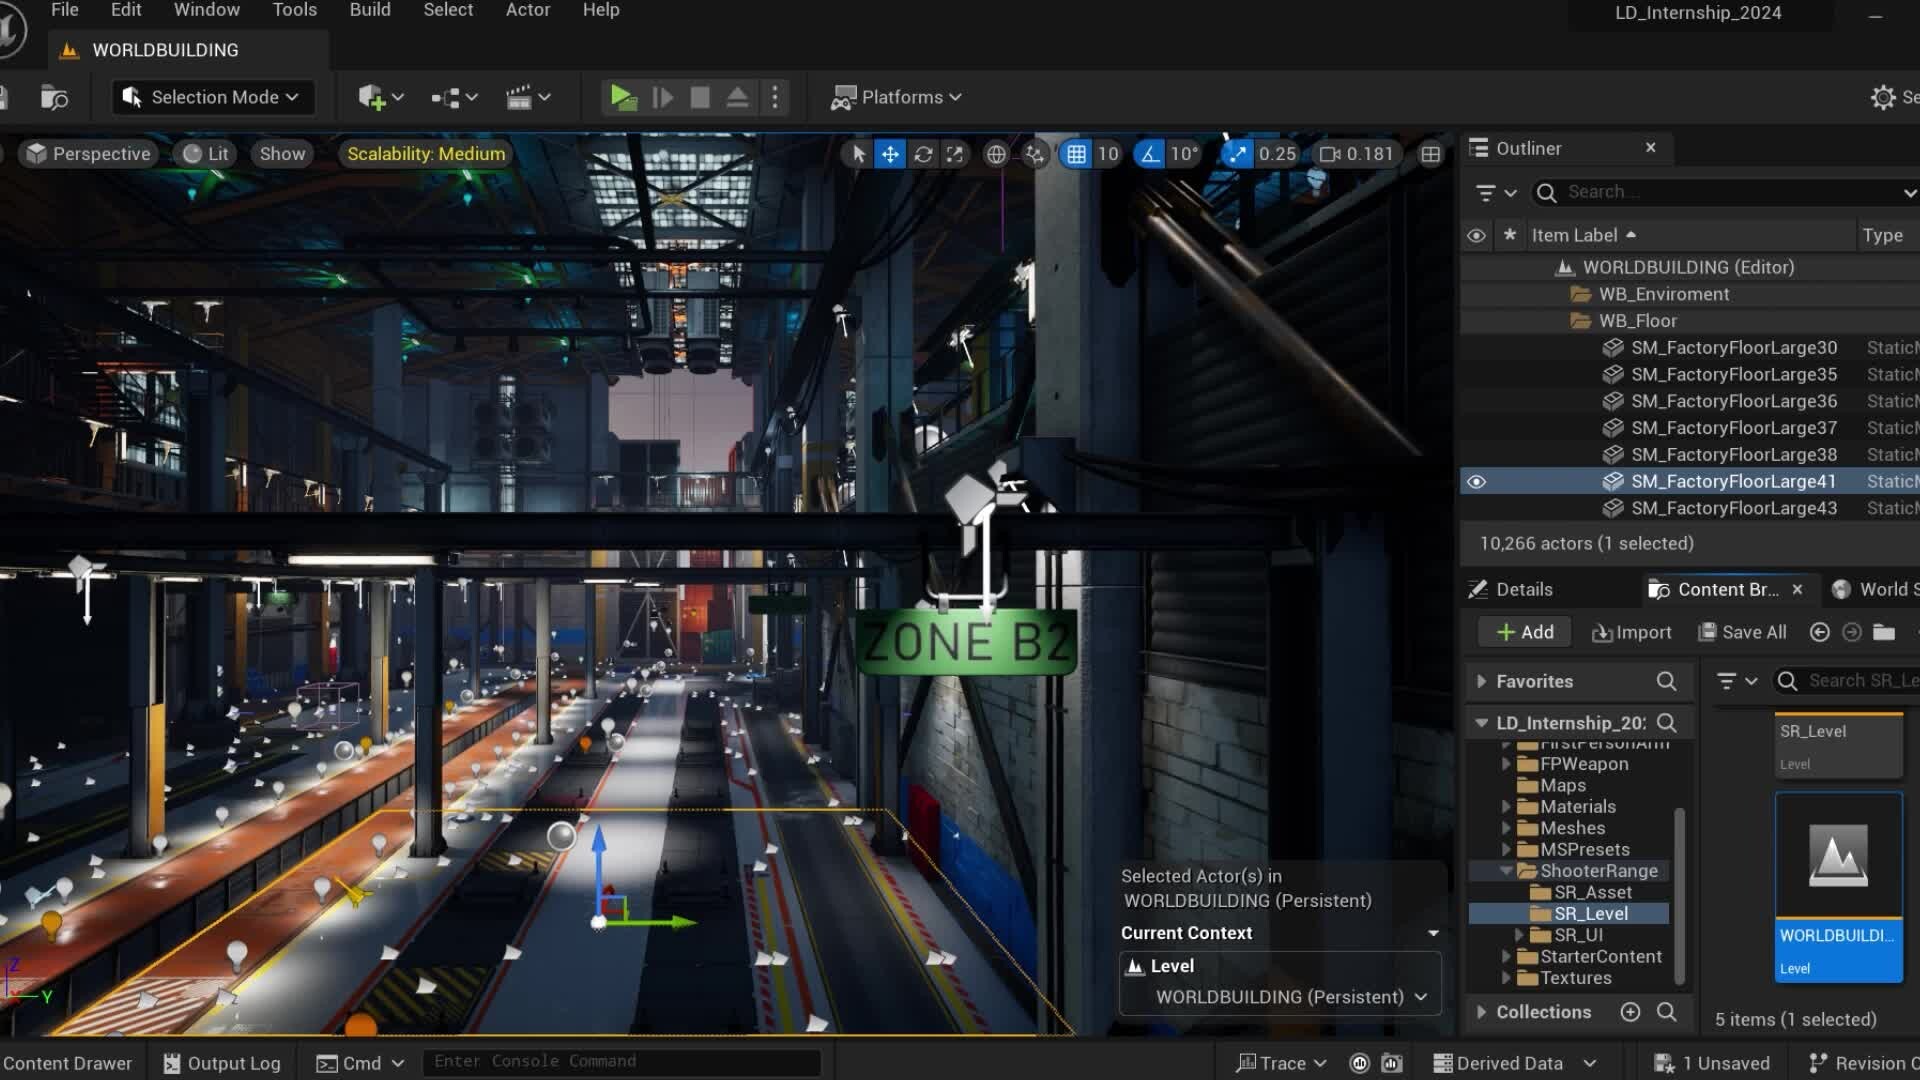Open the Perspective view dropdown
Screen dimensions: 1920x1080
pos(87,153)
